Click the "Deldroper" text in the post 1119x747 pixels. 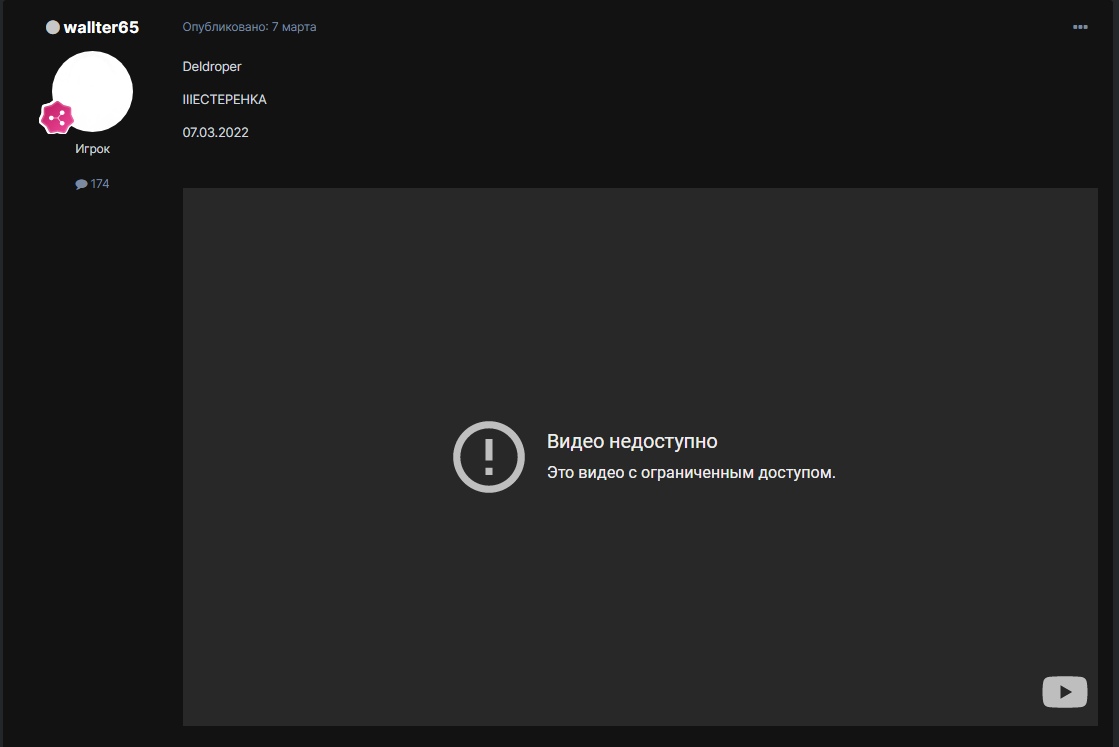[212, 66]
